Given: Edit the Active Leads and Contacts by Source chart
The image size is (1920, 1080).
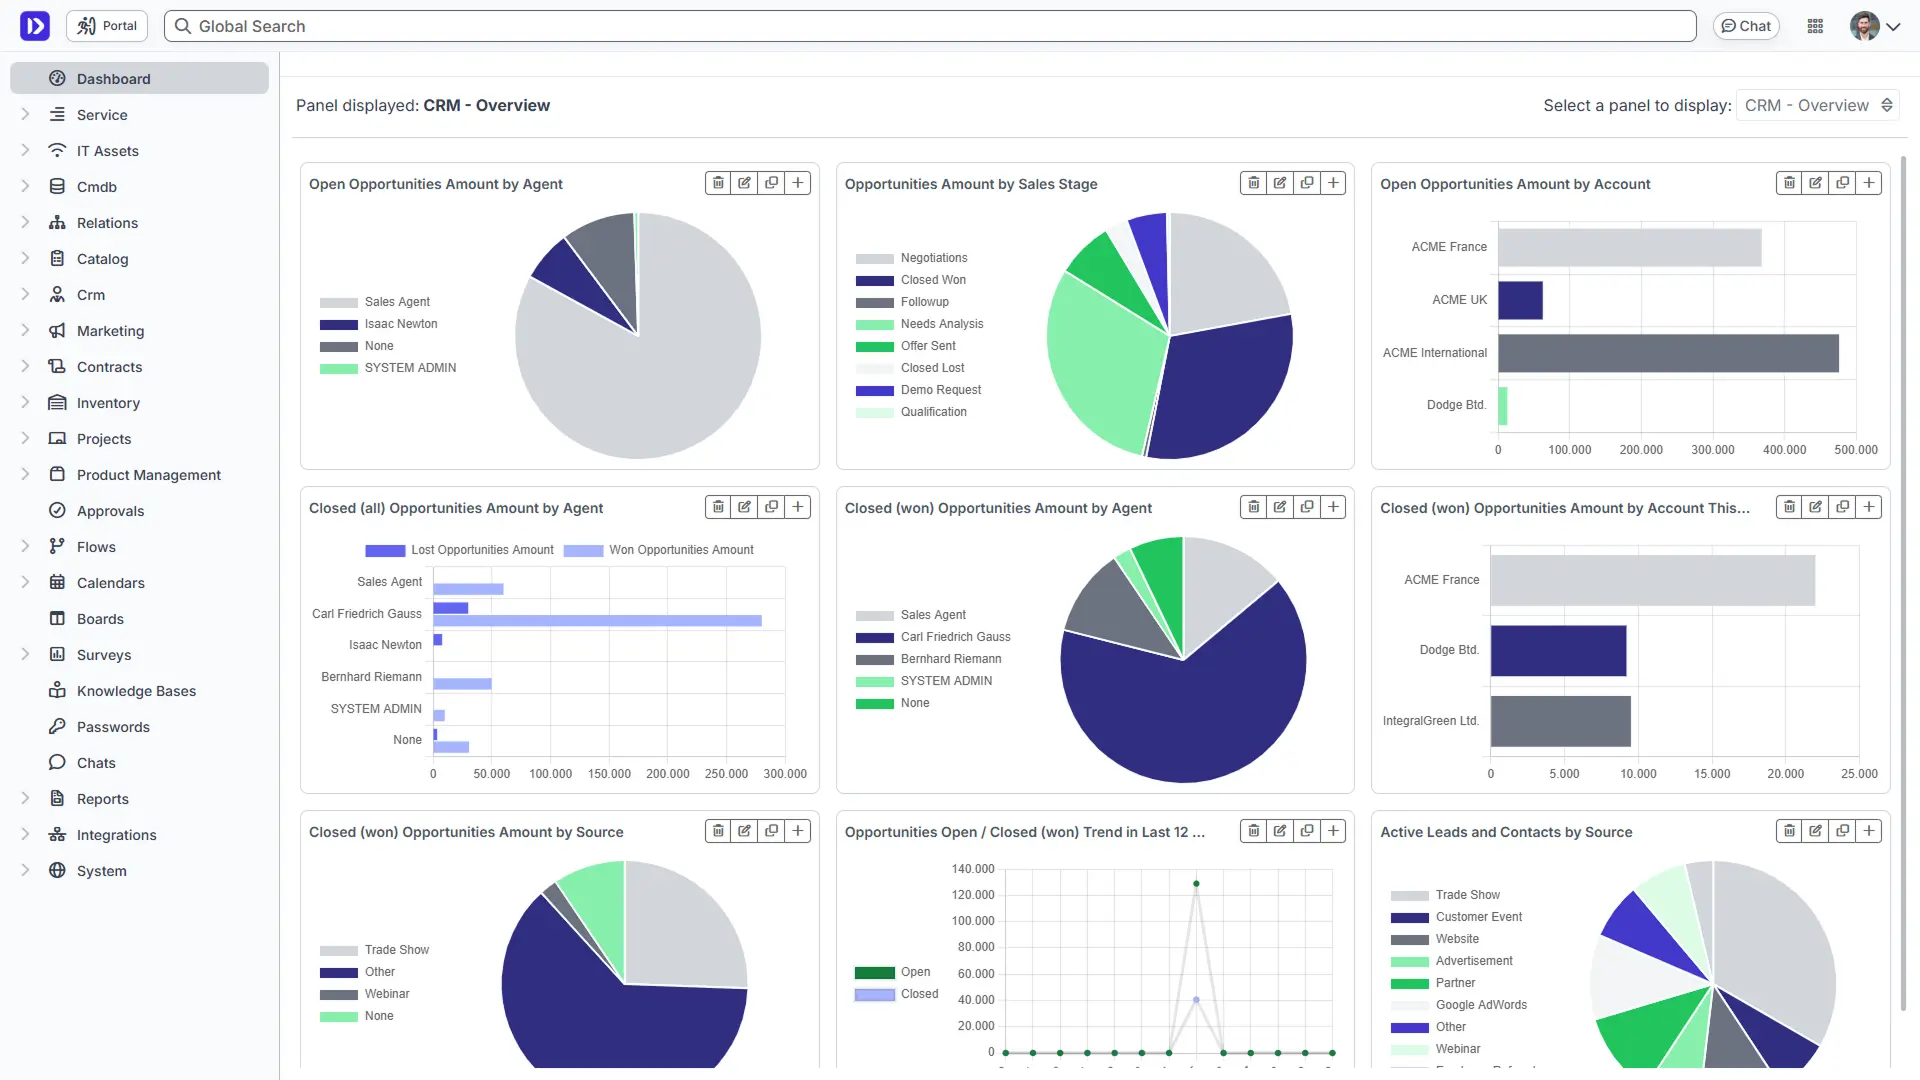Looking at the screenshot, I should point(1815,831).
